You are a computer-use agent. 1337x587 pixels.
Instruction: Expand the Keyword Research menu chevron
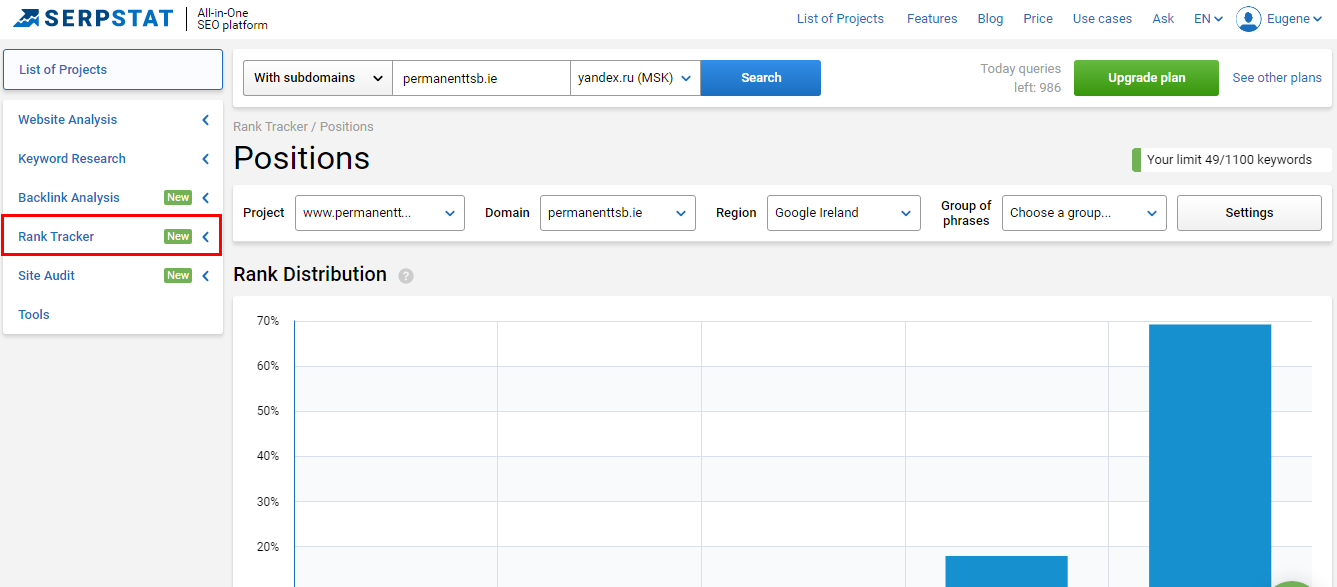[x=206, y=159]
